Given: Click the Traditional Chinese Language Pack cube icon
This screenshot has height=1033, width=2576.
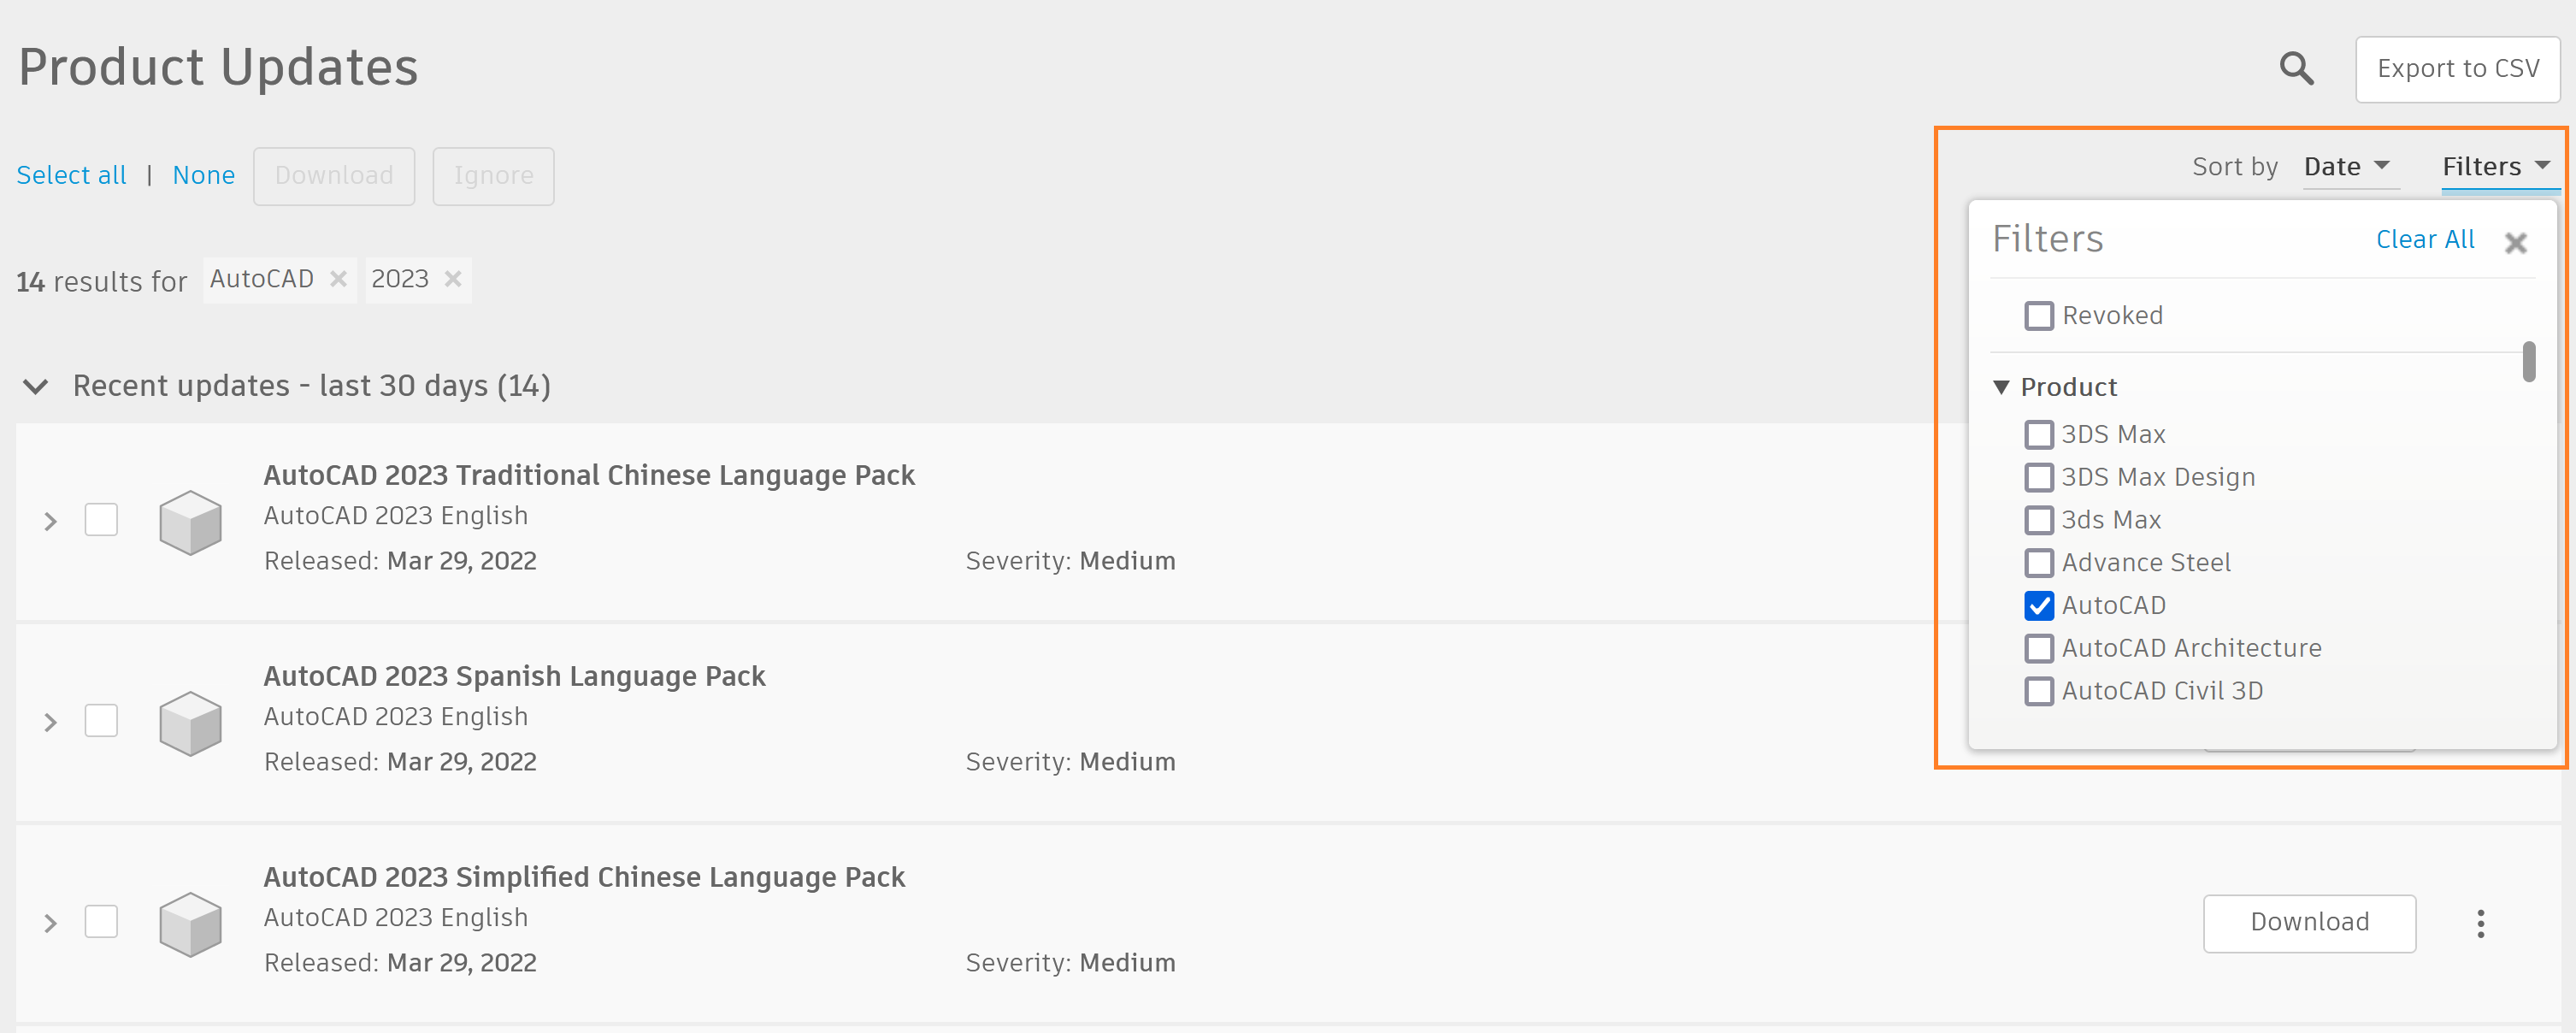Looking at the screenshot, I should pyautogui.click(x=190, y=522).
